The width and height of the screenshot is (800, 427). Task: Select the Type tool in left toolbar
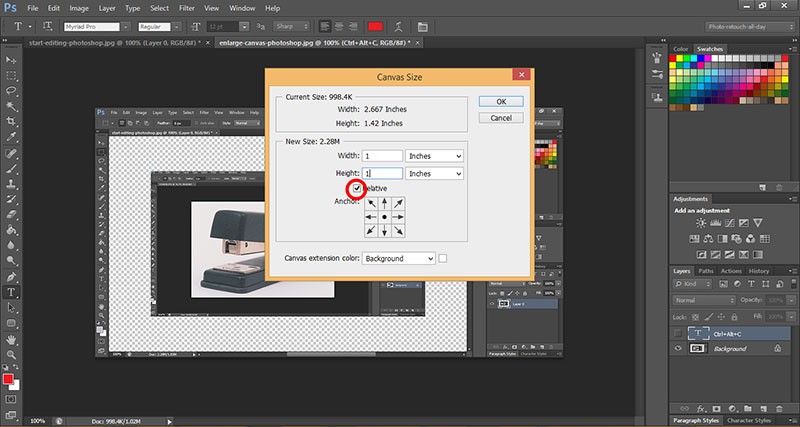(11, 292)
